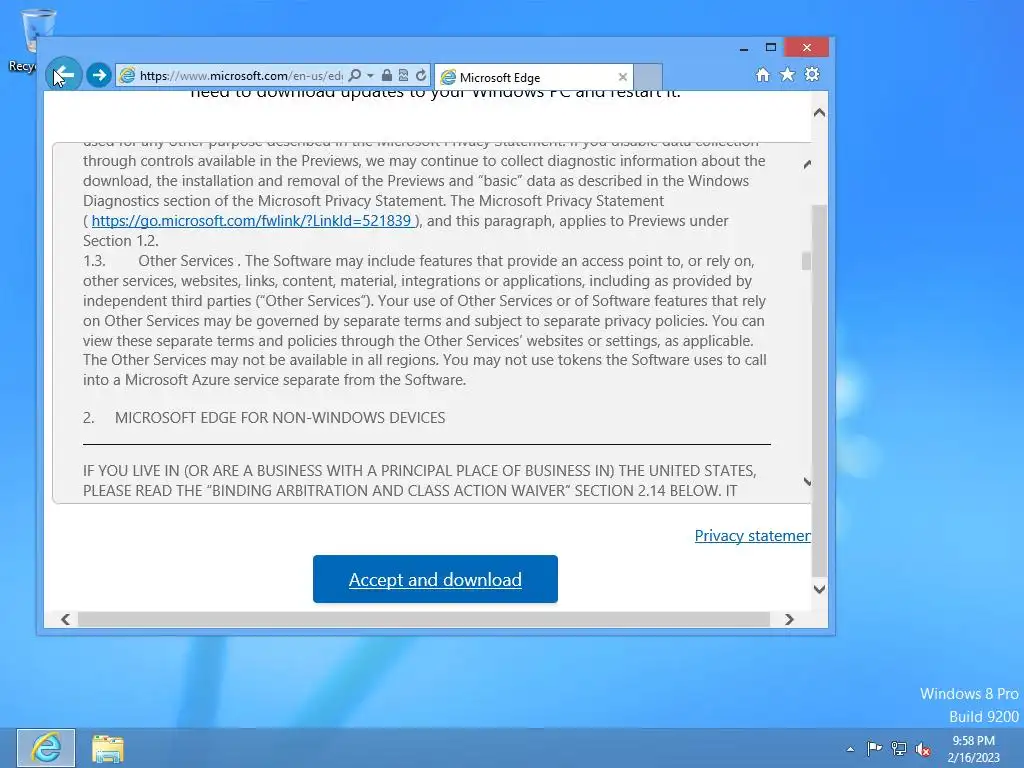The width and height of the screenshot is (1024, 768).
Task: Close the Internet Explorer window
Action: point(807,47)
